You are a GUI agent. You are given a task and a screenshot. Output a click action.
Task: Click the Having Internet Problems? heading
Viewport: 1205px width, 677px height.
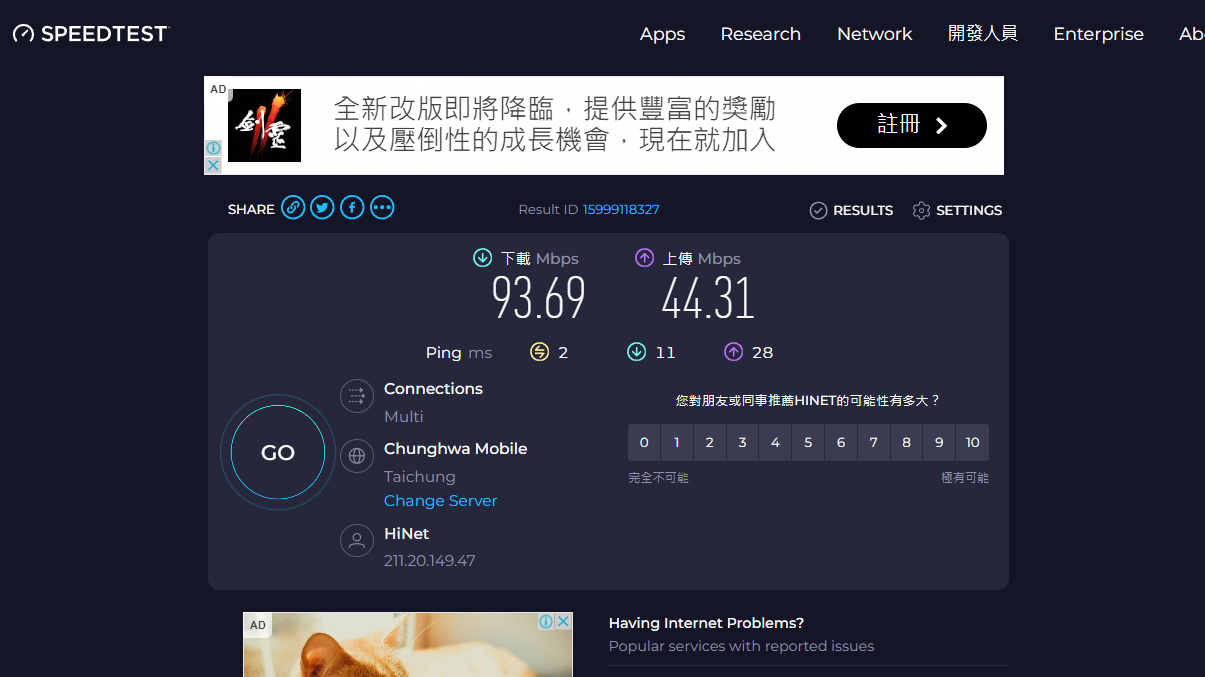pyautogui.click(x=707, y=623)
